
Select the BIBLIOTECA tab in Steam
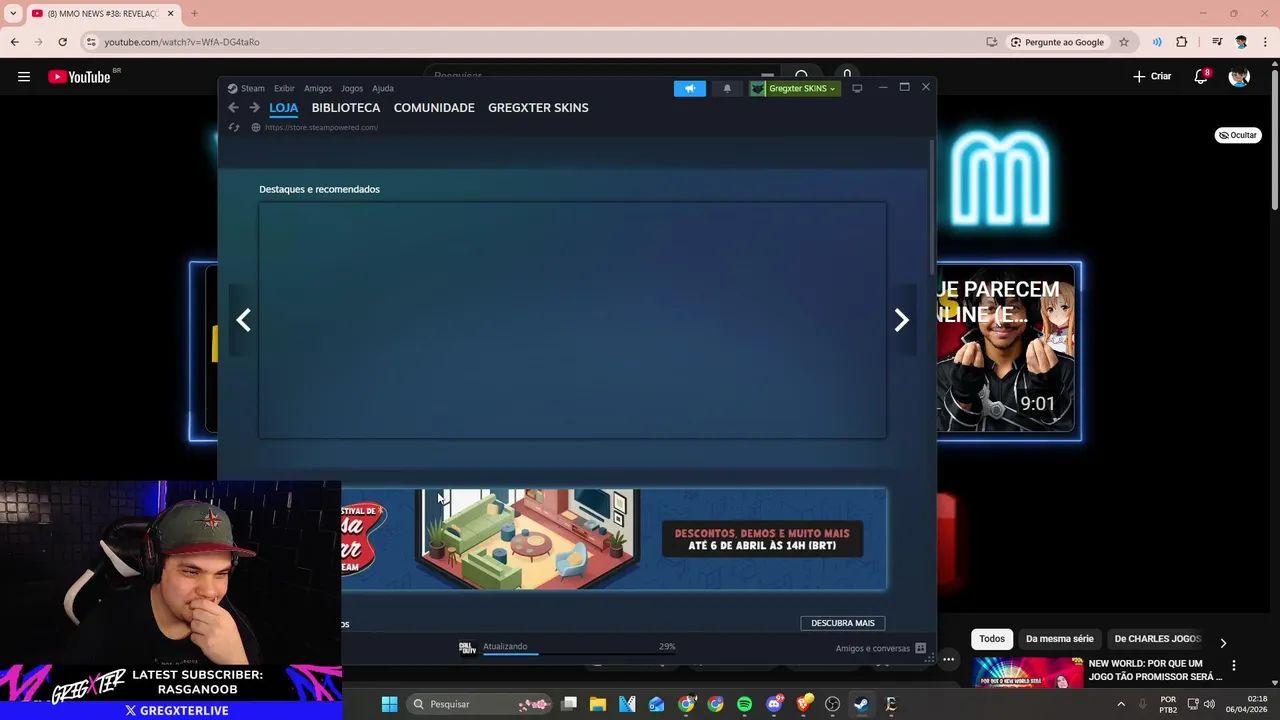pos(346,108)
